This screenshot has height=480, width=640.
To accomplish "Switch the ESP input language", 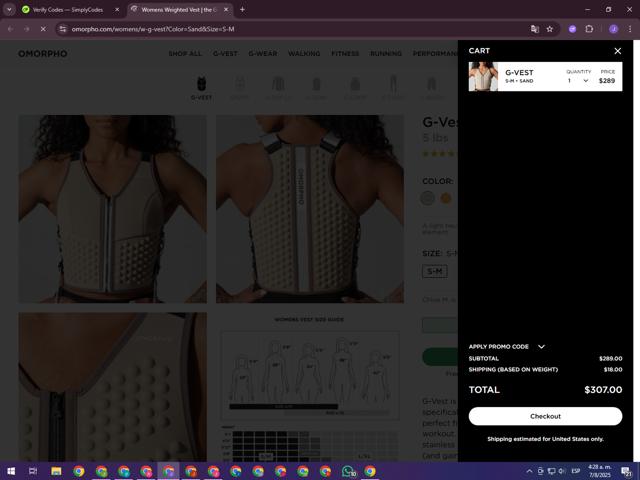I will (576, 471).
